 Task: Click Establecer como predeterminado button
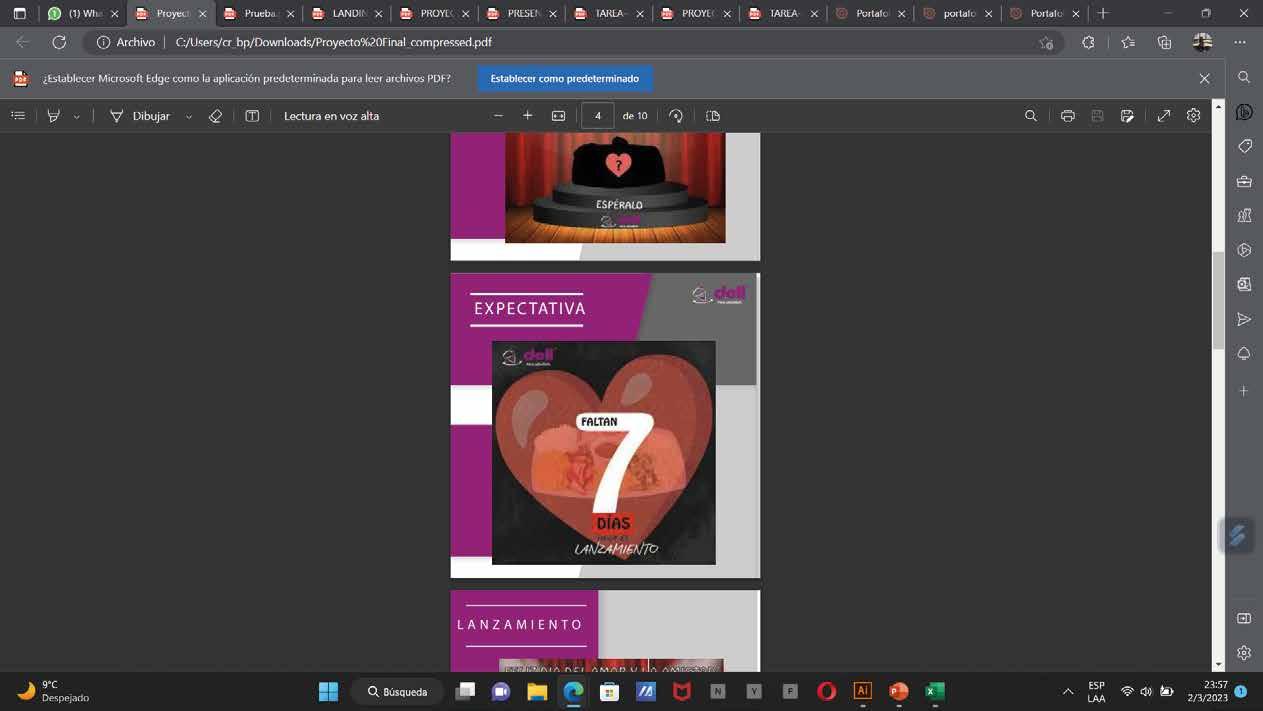[565, 78]
